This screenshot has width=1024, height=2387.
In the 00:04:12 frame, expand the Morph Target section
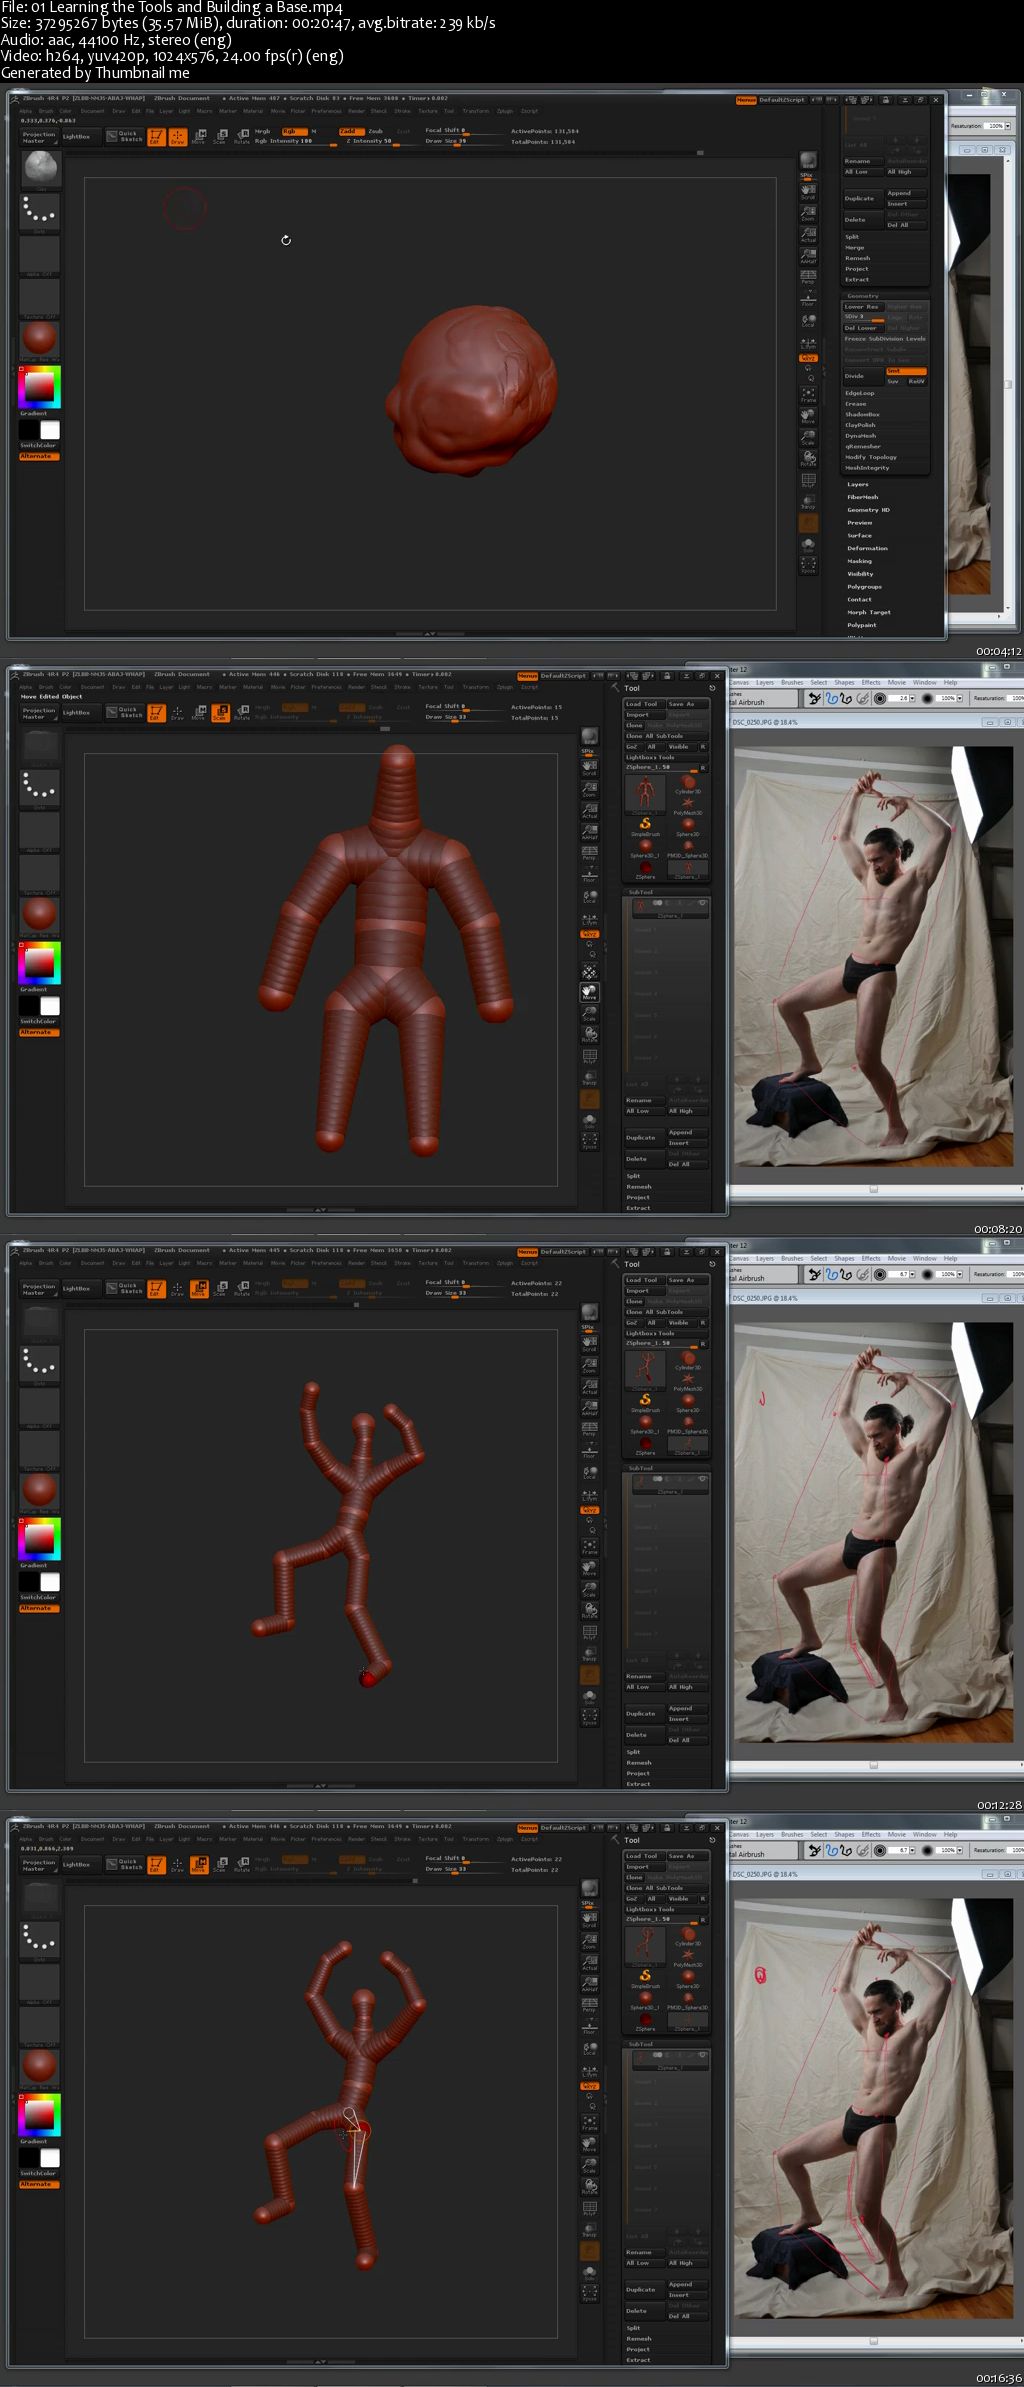[868, 612]
